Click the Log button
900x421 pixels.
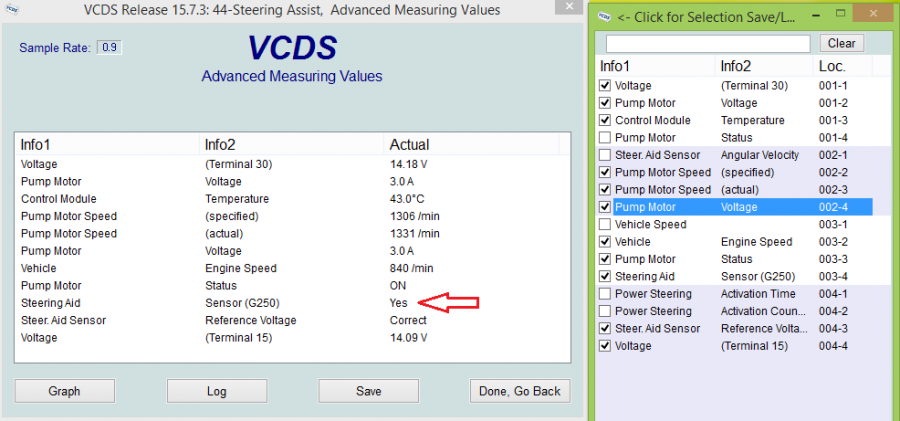(217, 391)
